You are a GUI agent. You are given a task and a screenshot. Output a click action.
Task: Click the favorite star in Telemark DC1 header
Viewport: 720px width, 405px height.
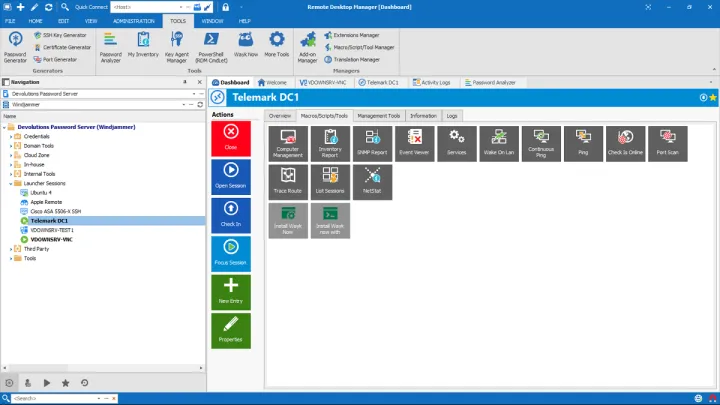click(713, 97)
